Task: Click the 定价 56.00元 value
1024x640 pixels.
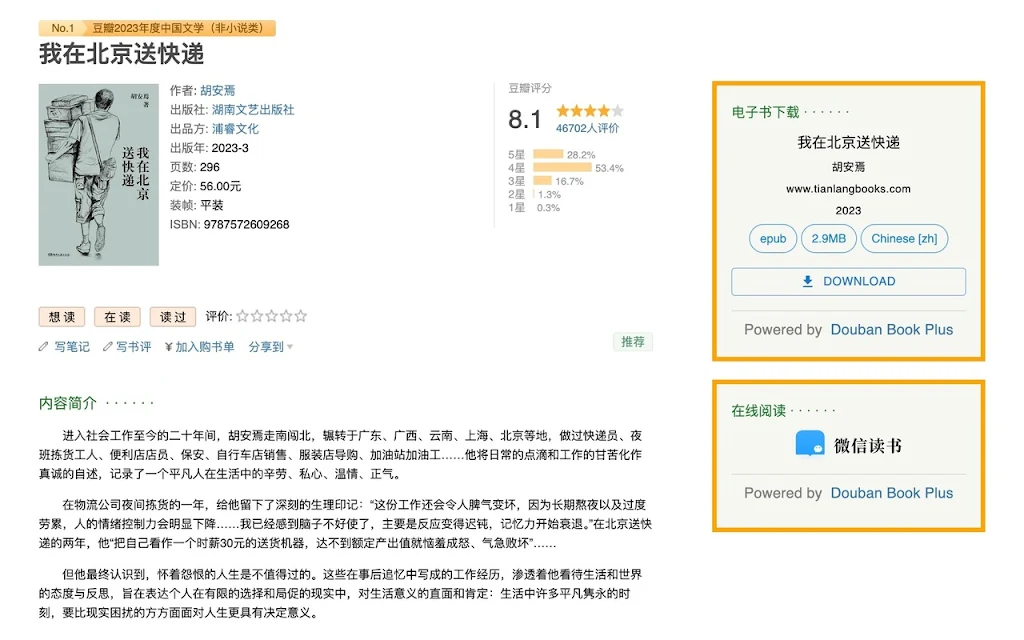Action: 220,186
